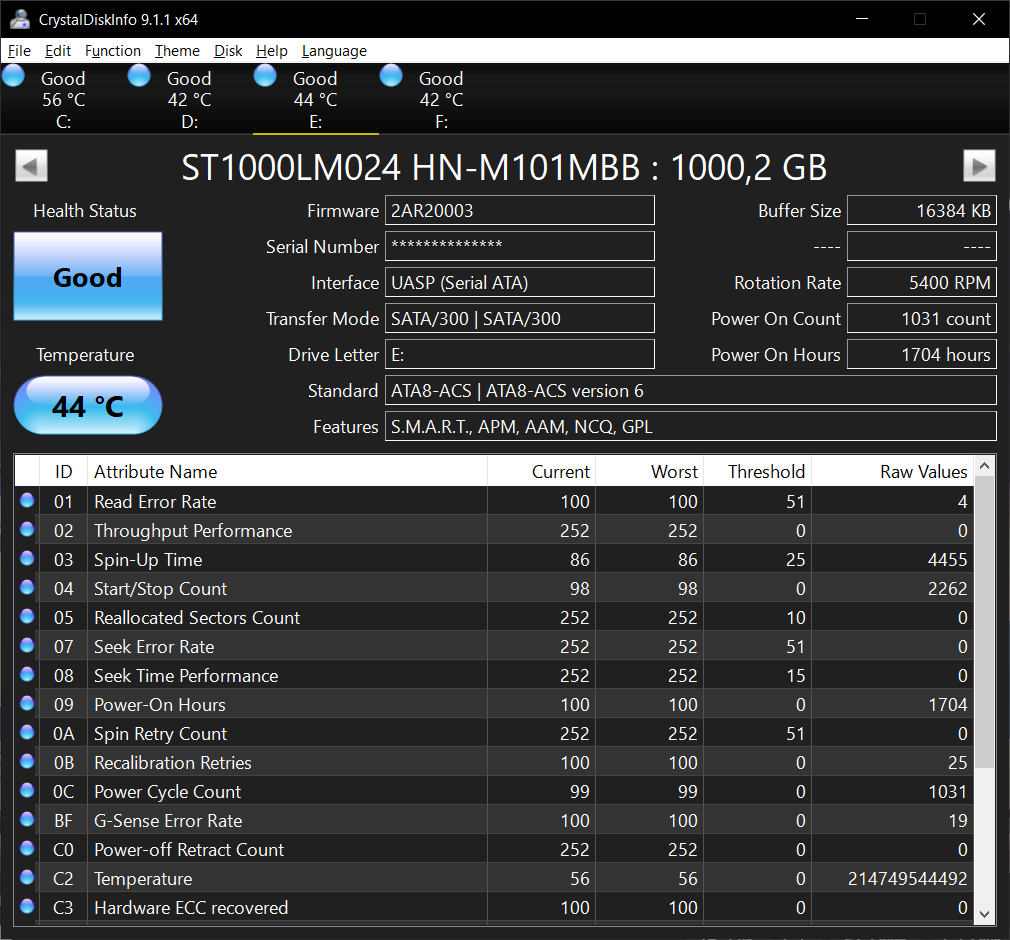Click the Firmware field 2AR20003

(520, 211)
